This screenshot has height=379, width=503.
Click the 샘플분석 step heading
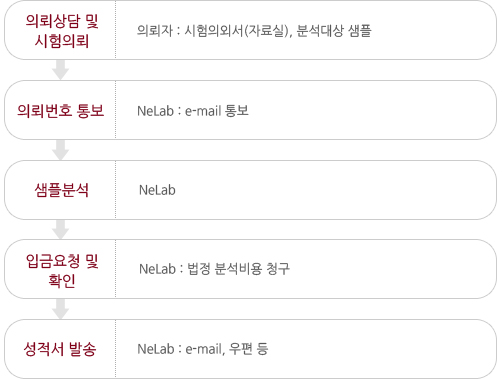[x=62, y=190]
